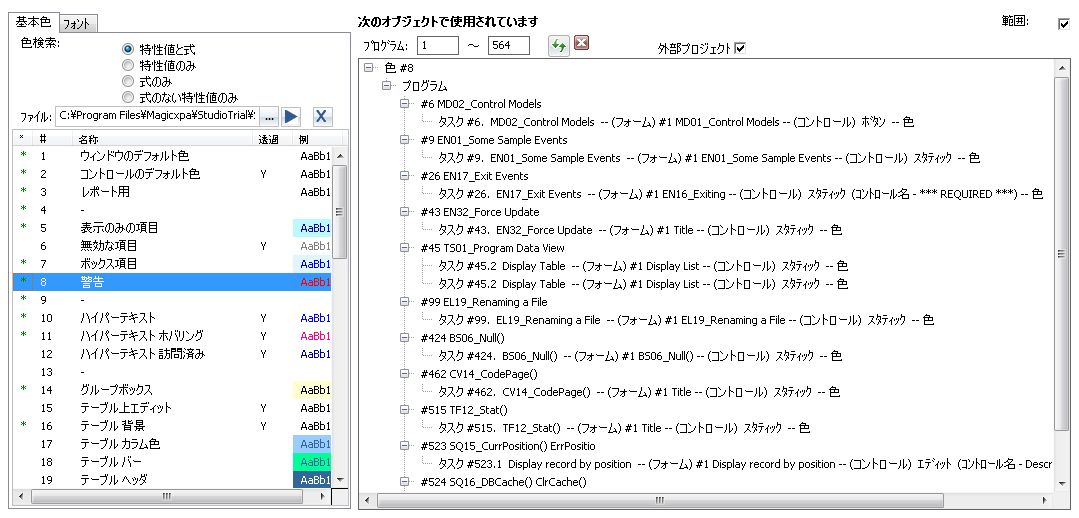Click the blue X clear file button
Image resolution: width=1079 pixels, height=518 pixels.
pos(320,116)
